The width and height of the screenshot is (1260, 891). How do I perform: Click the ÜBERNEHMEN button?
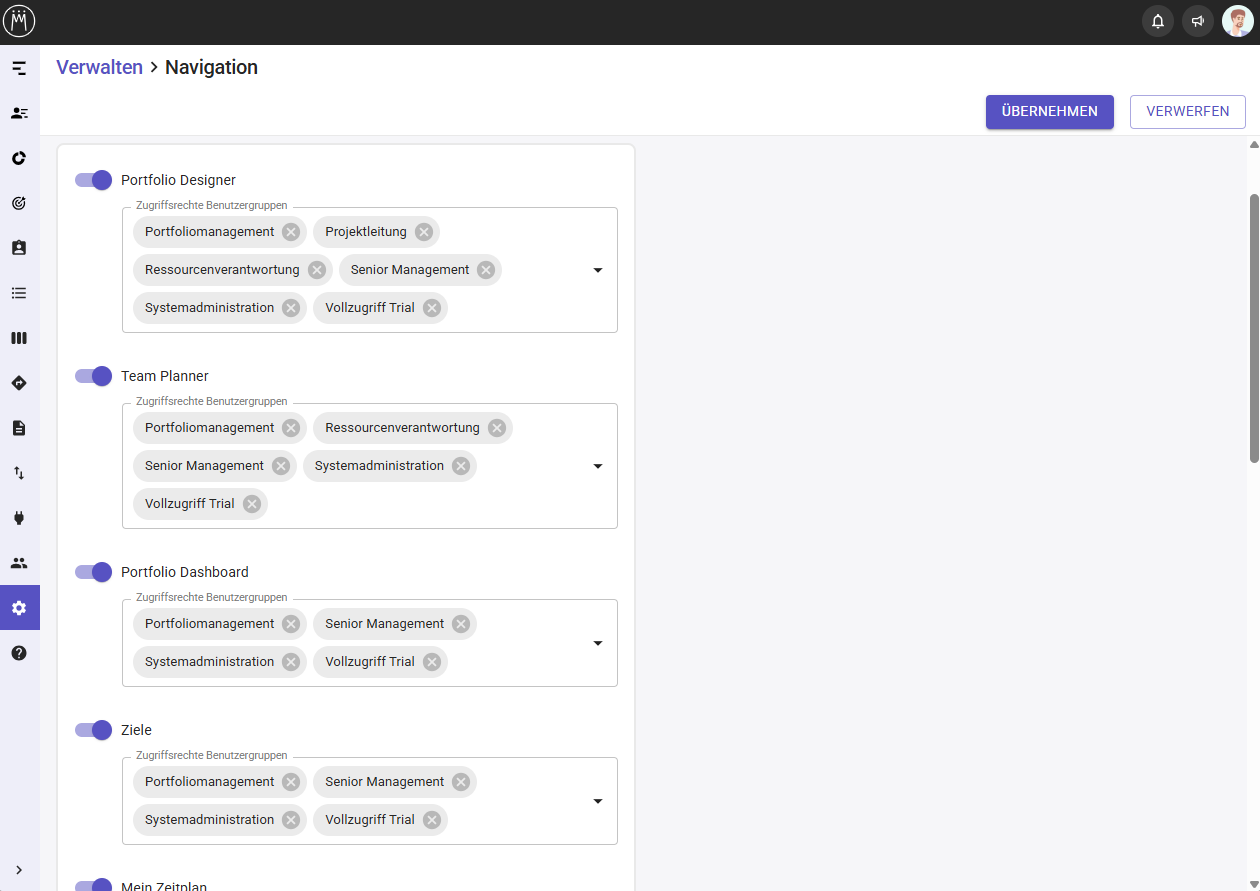[x=1049, y=112]
